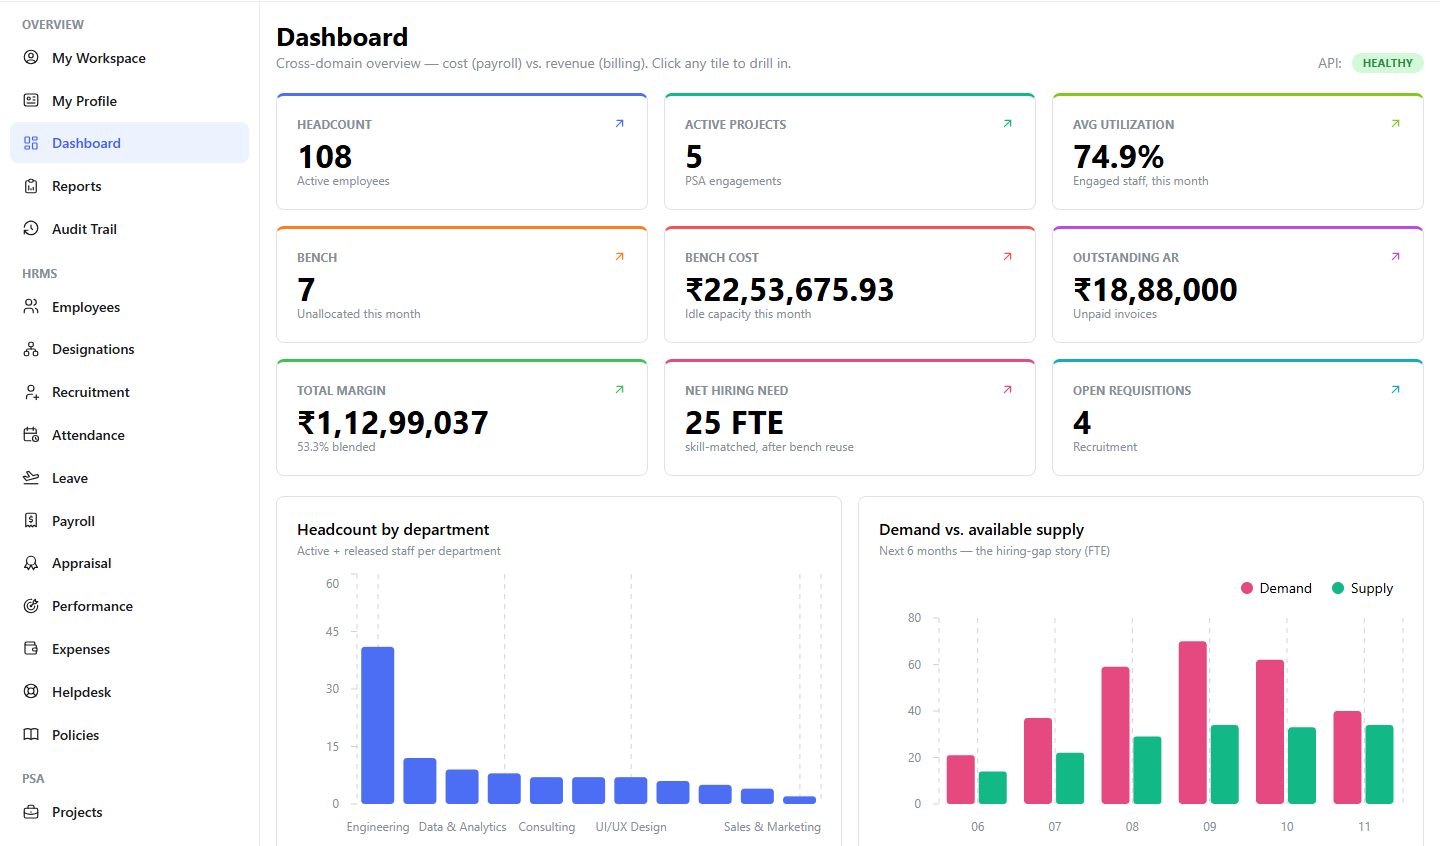Viewport: 1440px width, 846px height.
Task: Click the Designations hierarchy icon
Action: click(31, 349)
